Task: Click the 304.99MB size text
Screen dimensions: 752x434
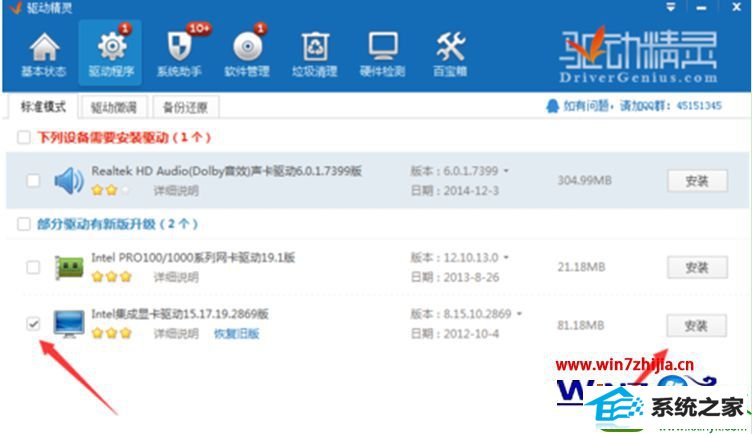Action: point(585,180)
